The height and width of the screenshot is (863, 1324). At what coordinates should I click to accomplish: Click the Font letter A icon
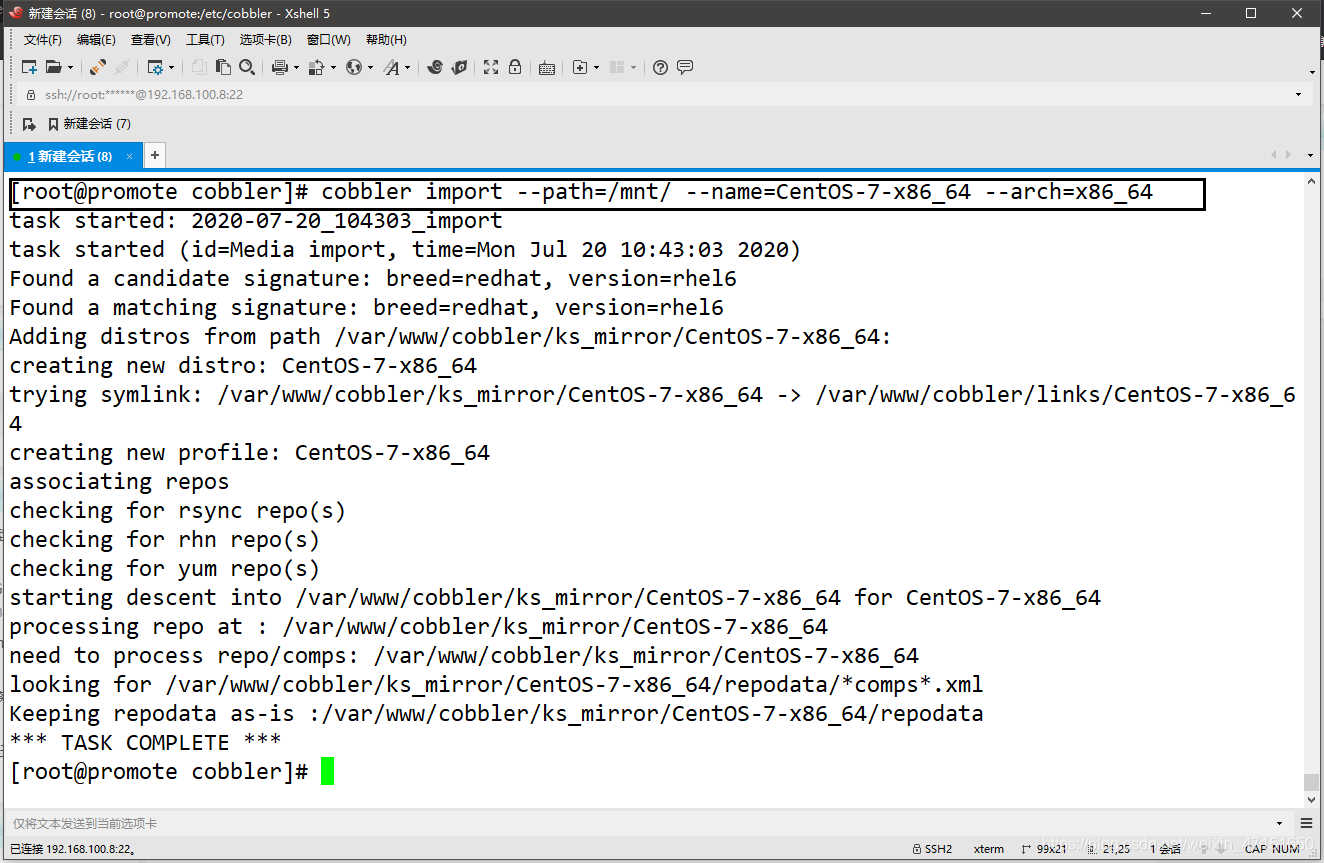pos(391,67)
